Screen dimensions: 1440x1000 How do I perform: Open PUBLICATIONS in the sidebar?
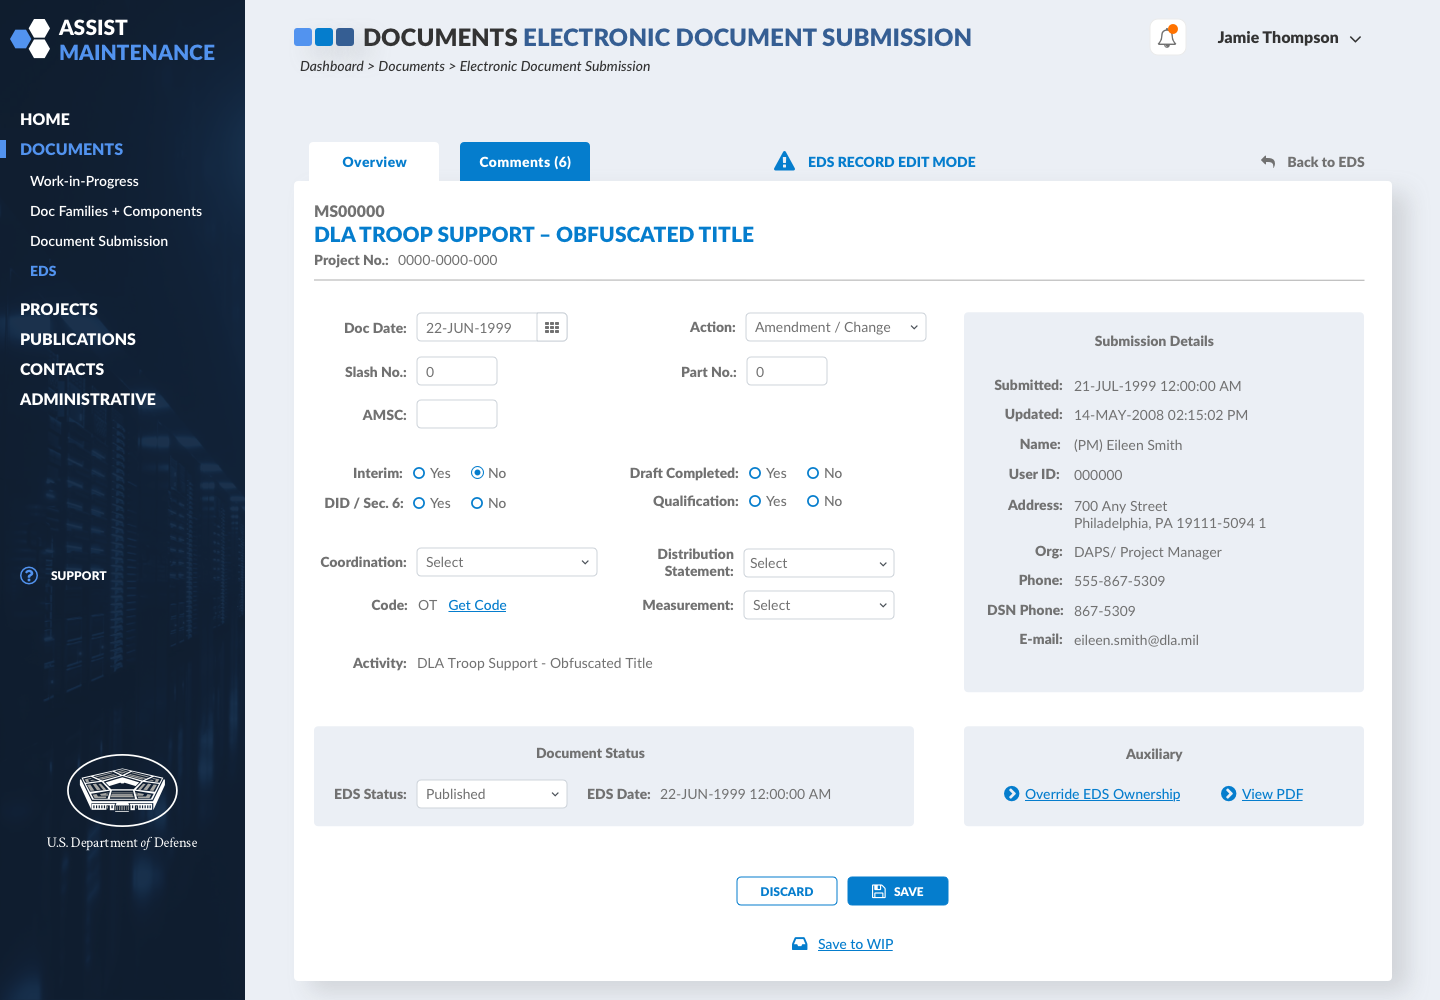(x=78, y=339)
